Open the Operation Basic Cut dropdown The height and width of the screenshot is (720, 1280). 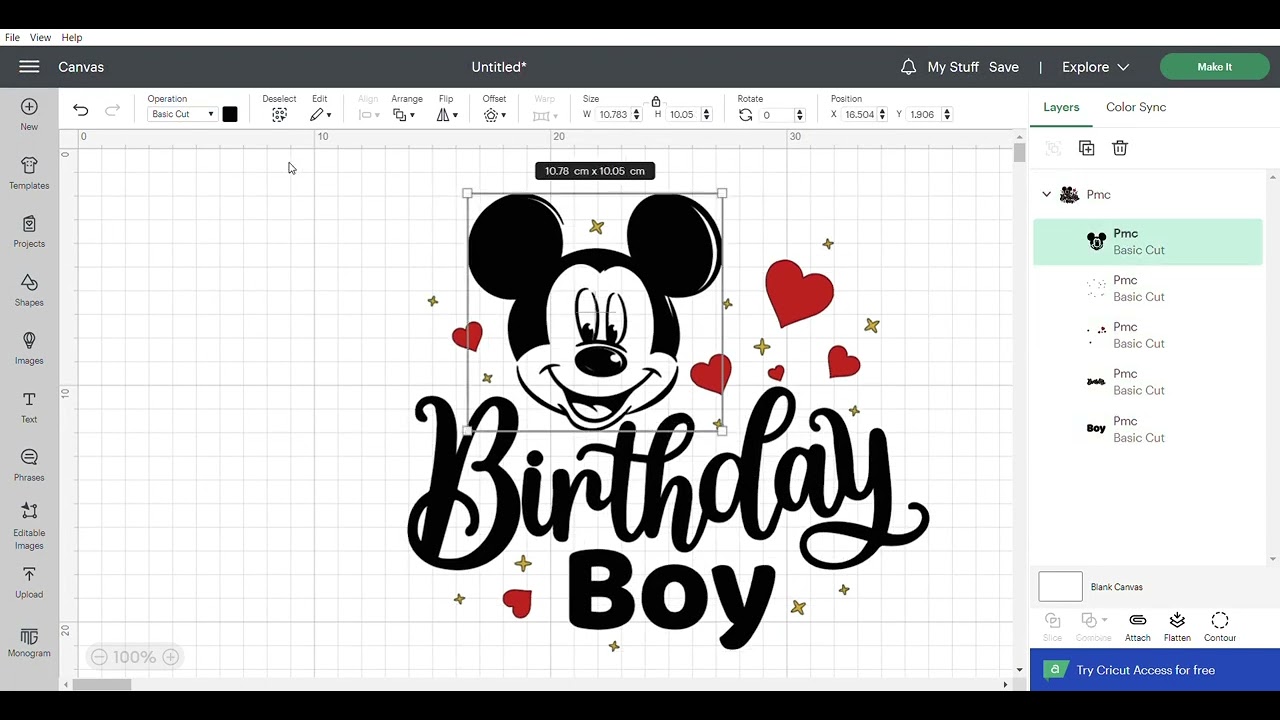[181, 114]
